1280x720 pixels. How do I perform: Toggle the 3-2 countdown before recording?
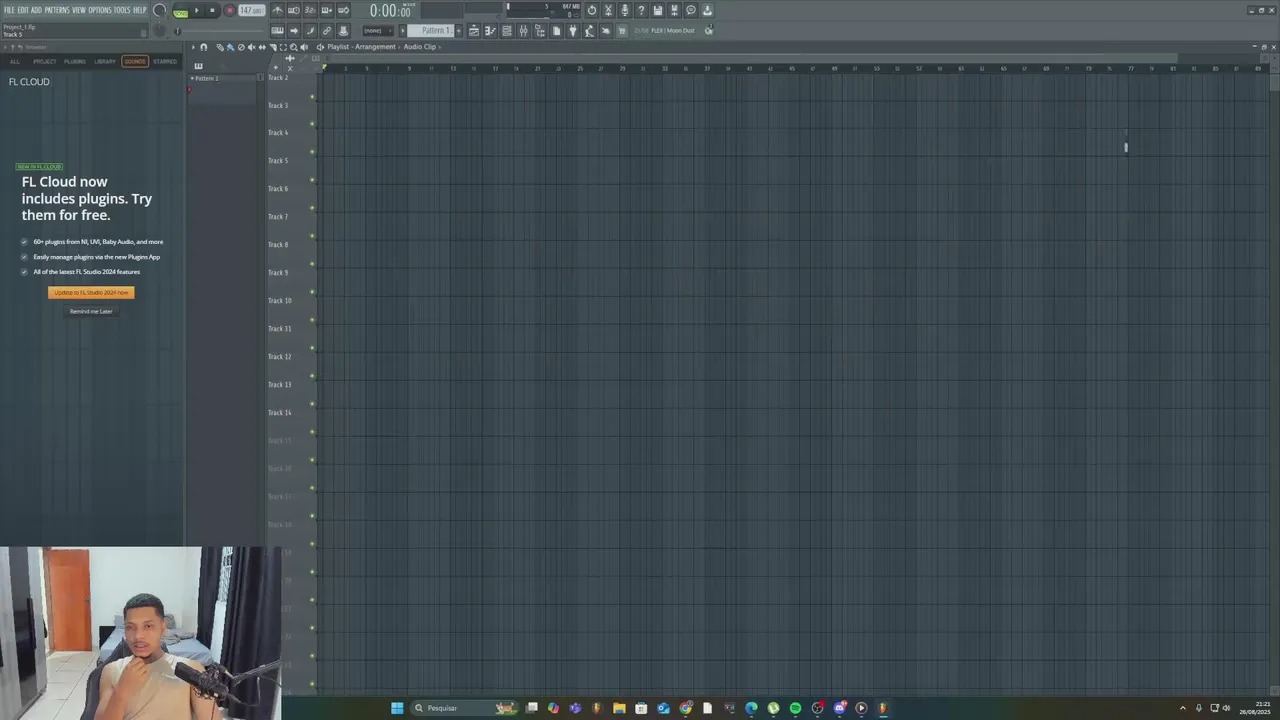tap(310, 10)
